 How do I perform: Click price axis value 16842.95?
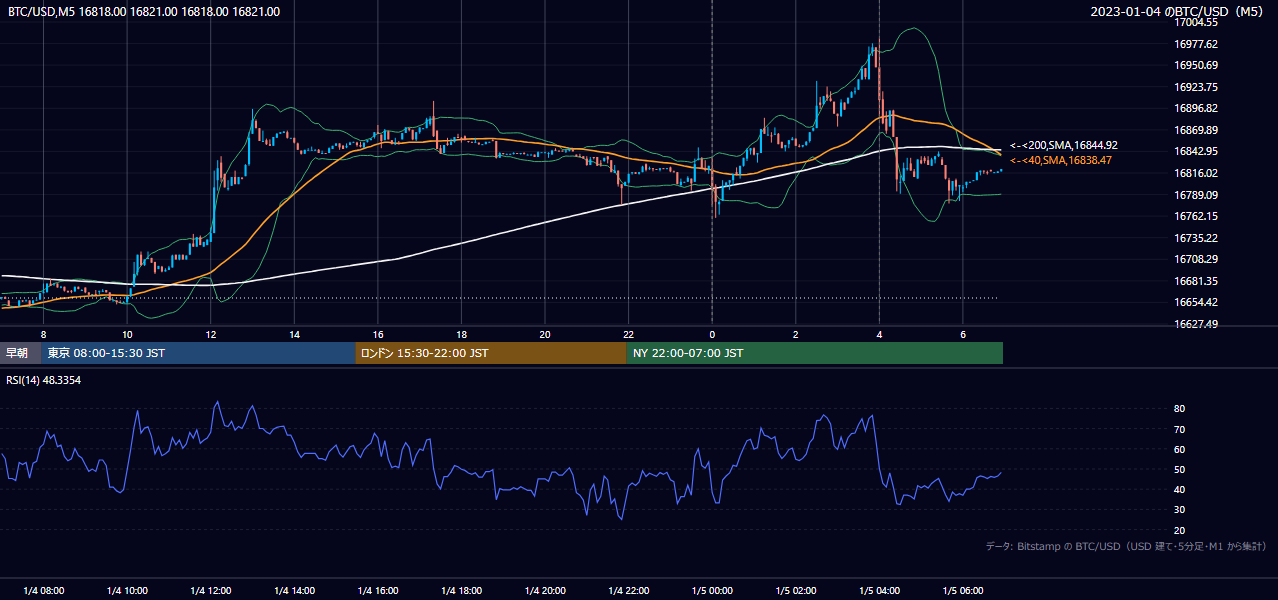[1196, 151]
